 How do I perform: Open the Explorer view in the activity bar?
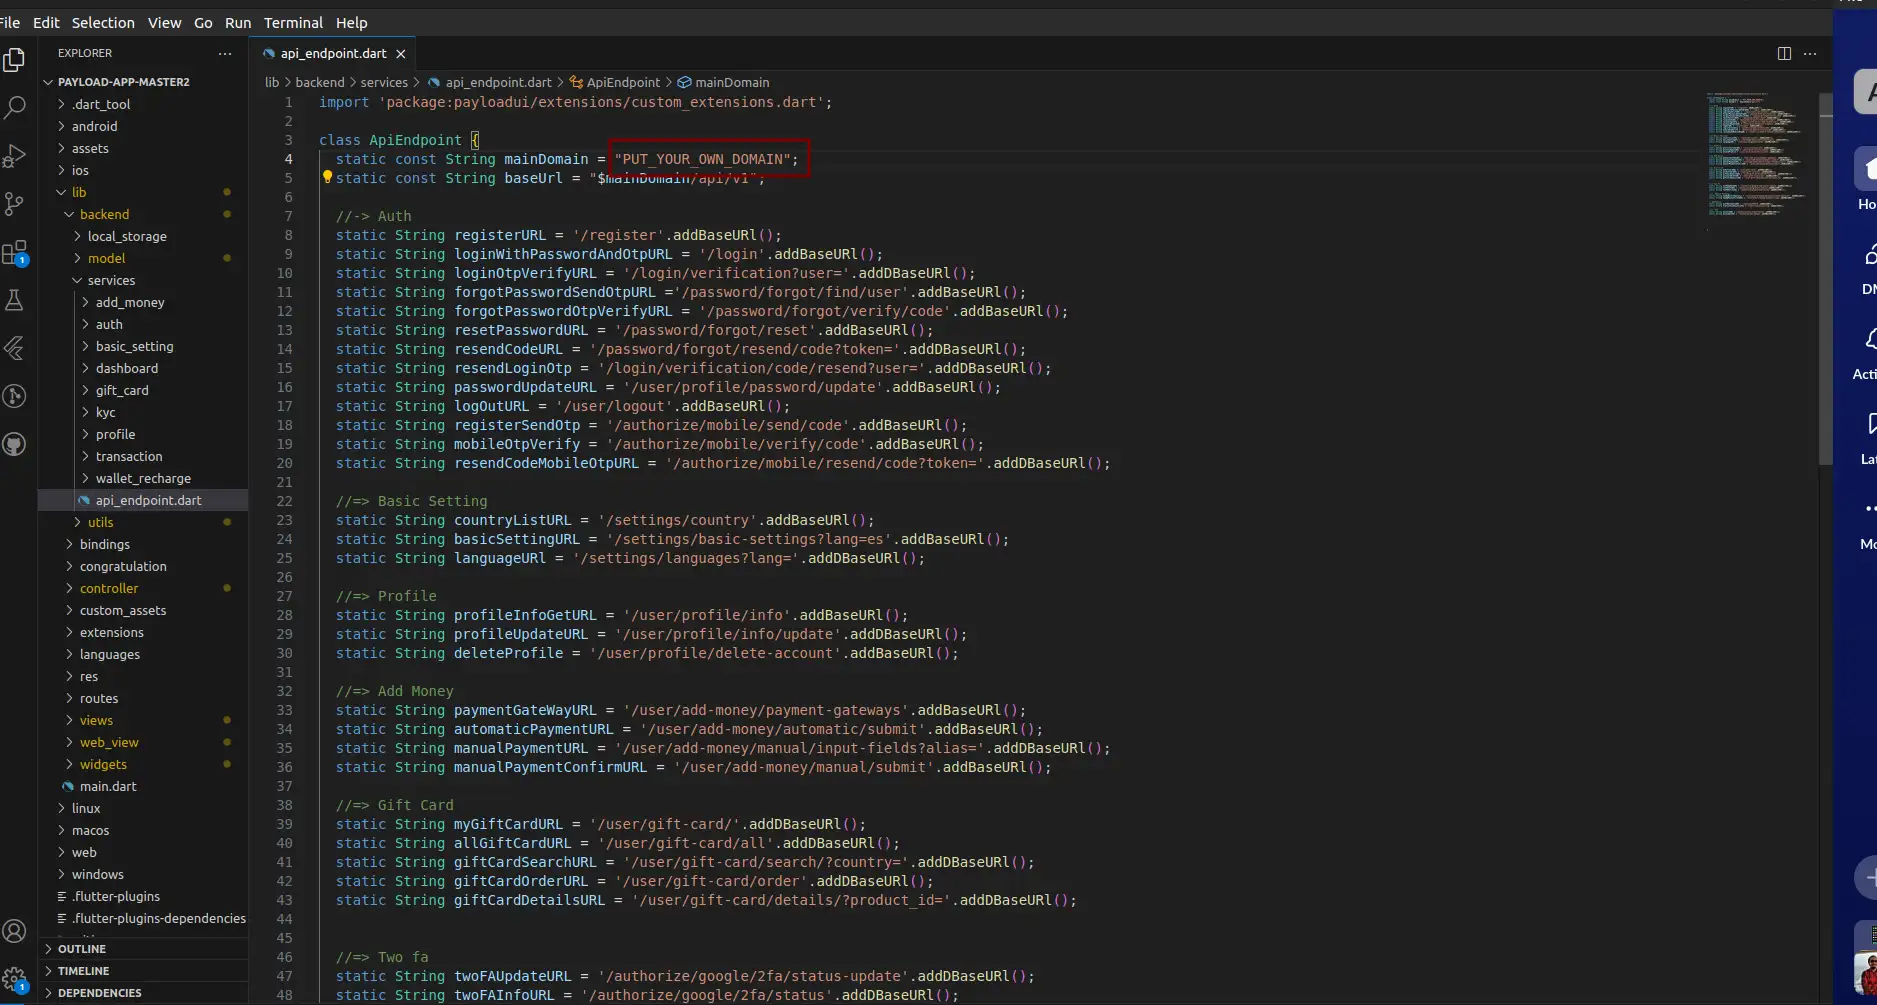pyautogui.click(x=15, y=60)
